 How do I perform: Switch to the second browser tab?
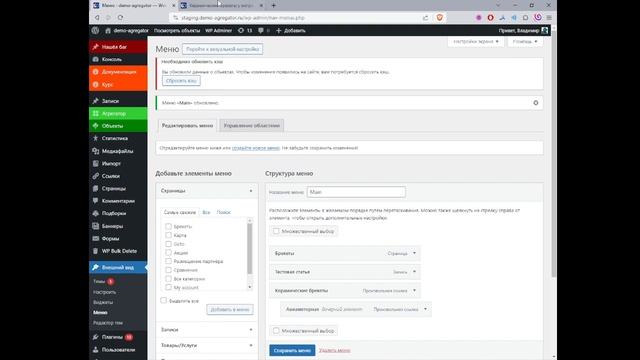click(x=222, y=6)
